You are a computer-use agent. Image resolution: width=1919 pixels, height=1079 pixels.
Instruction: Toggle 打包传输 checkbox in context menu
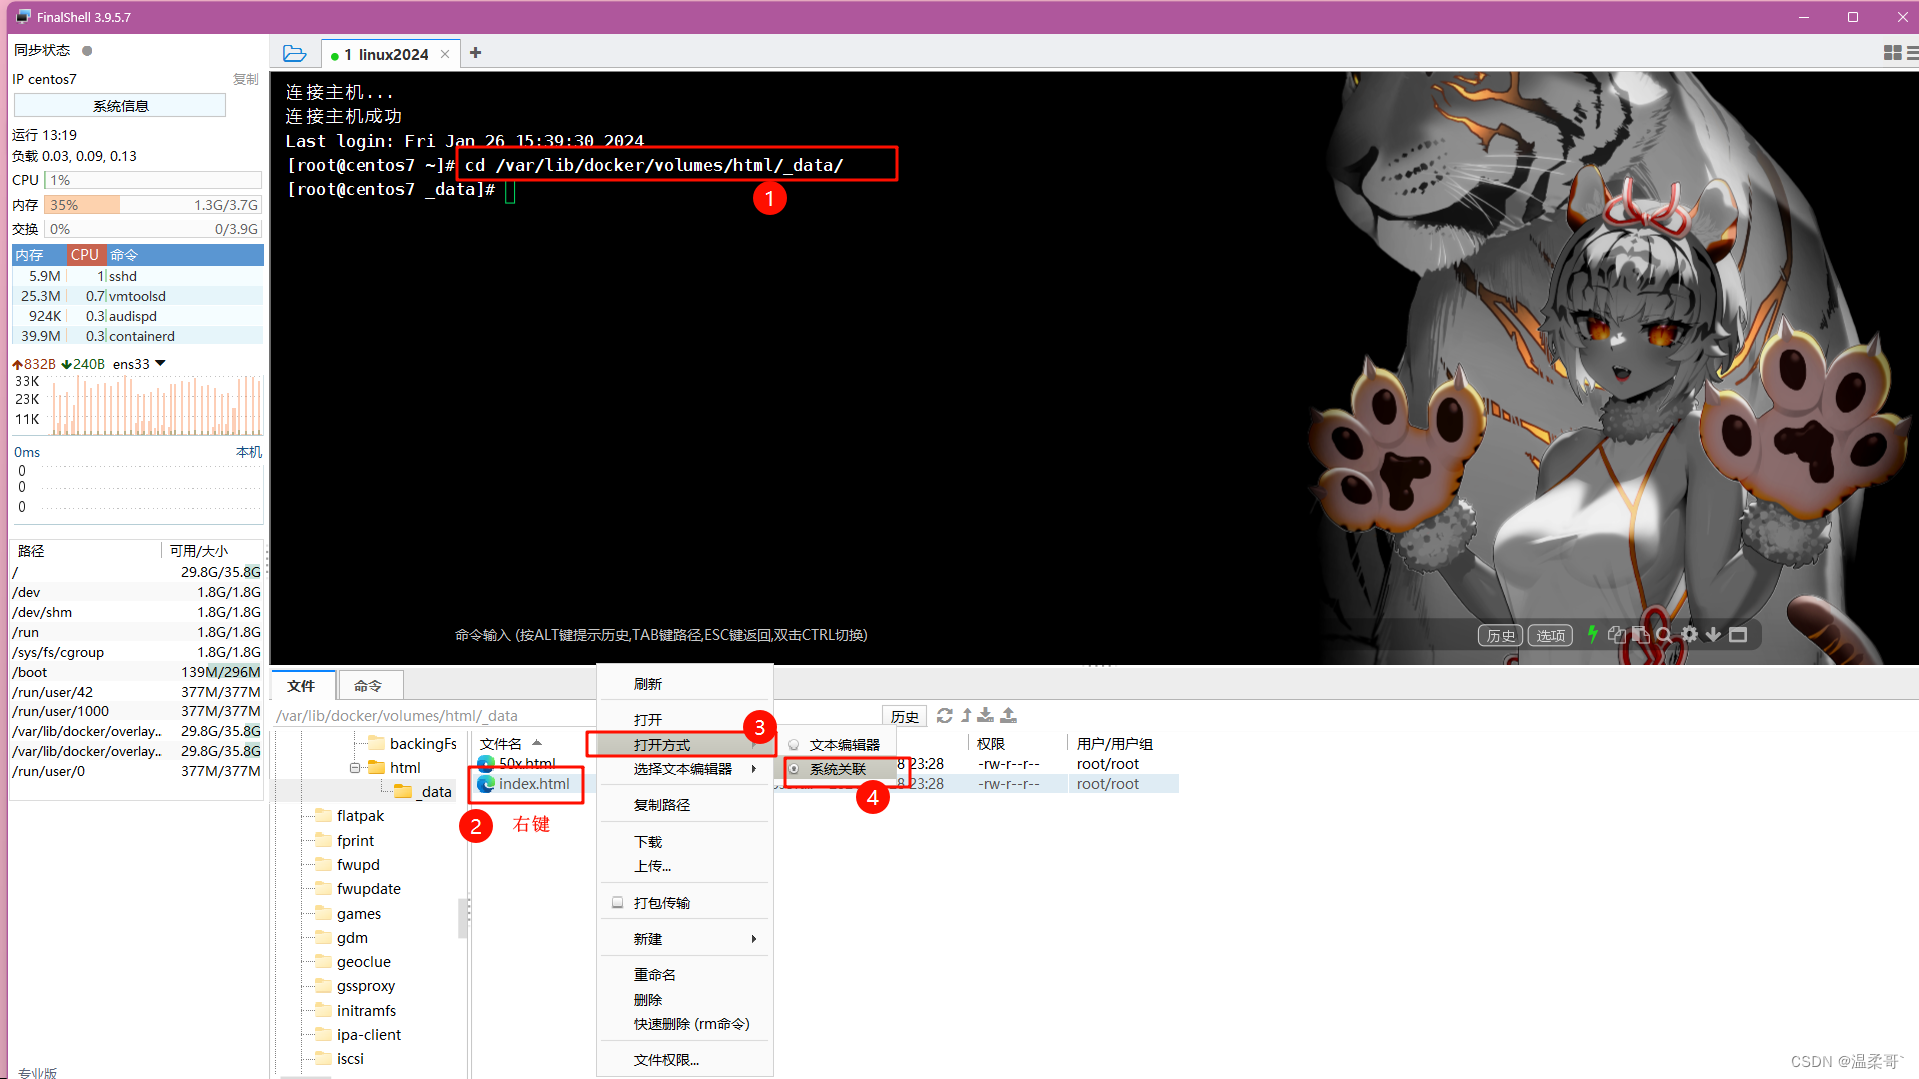(617, 902)
